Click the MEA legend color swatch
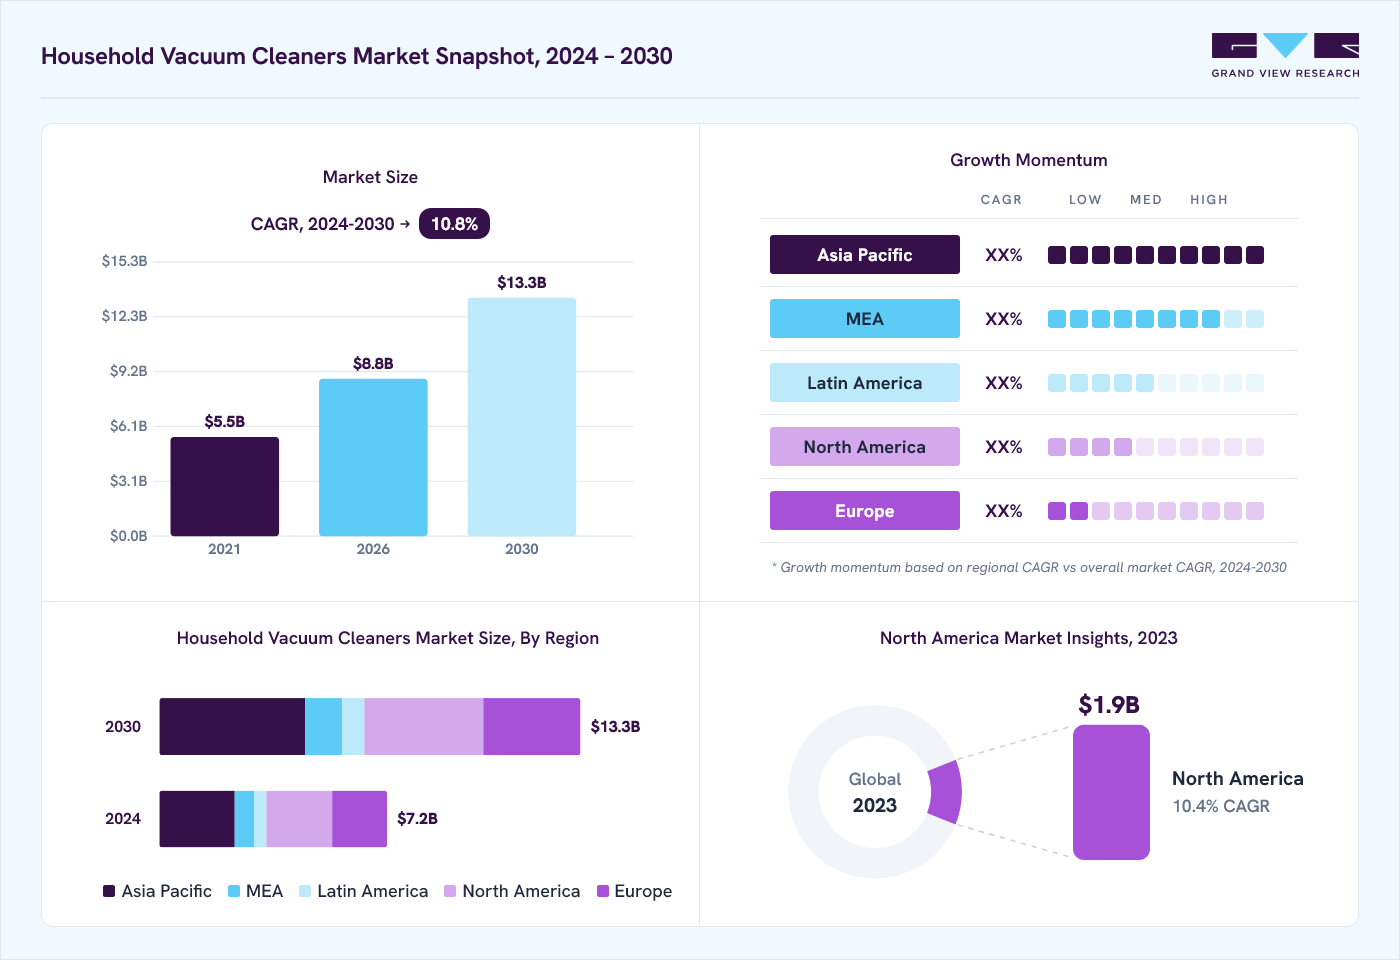1400x960 pixels. click(234, 891)
